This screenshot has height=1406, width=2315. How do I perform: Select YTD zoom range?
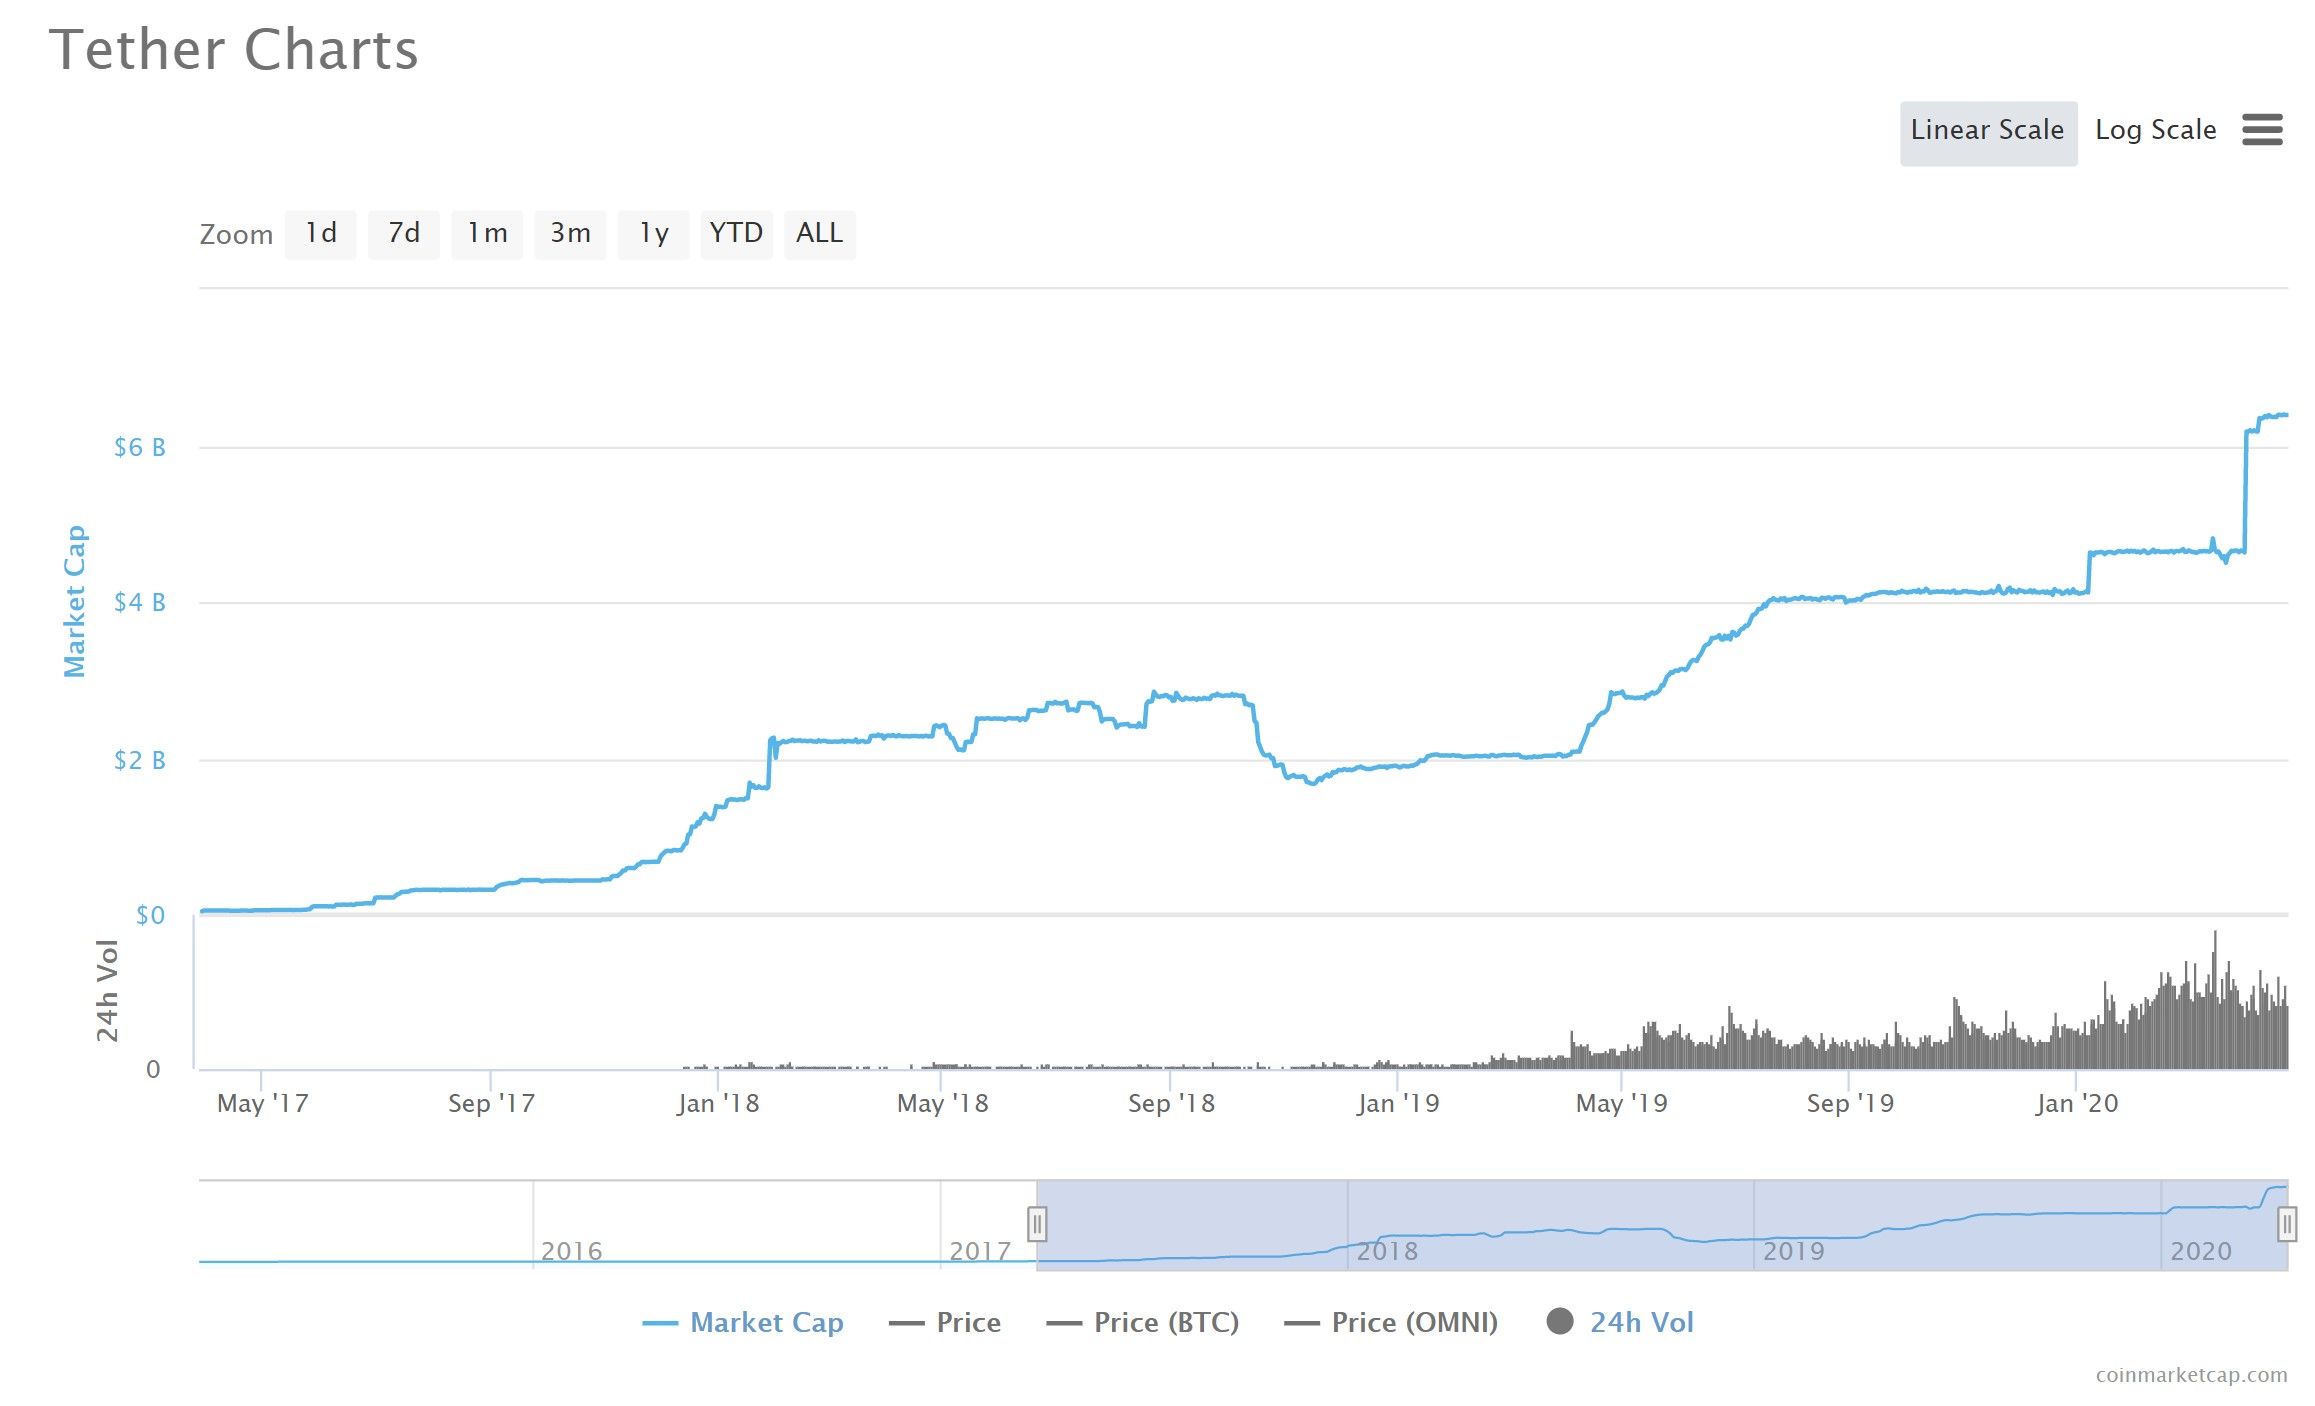tap(736, 234)
